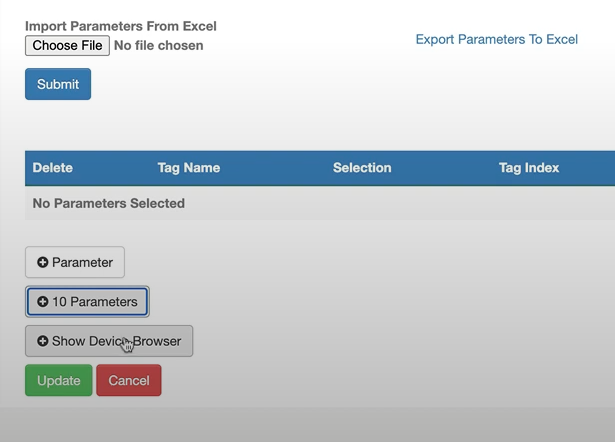The width and height of the screenshot is (615, 442).
Task: Click the Selection column header
Action: coord(362,168)
